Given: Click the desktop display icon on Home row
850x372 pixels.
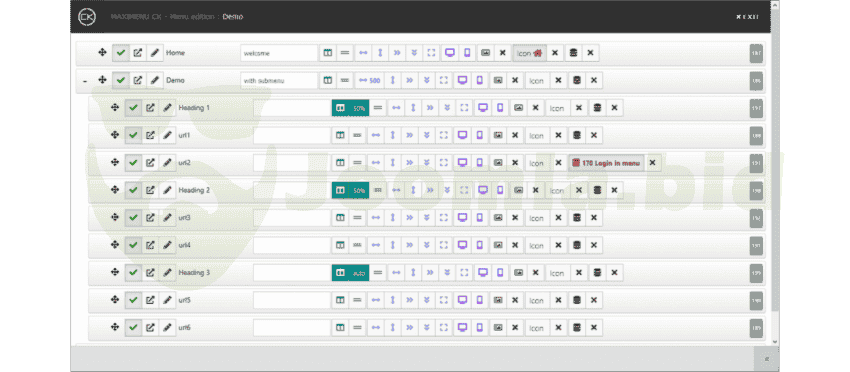Looking at the screenshot, I should [x=449, y=53].
